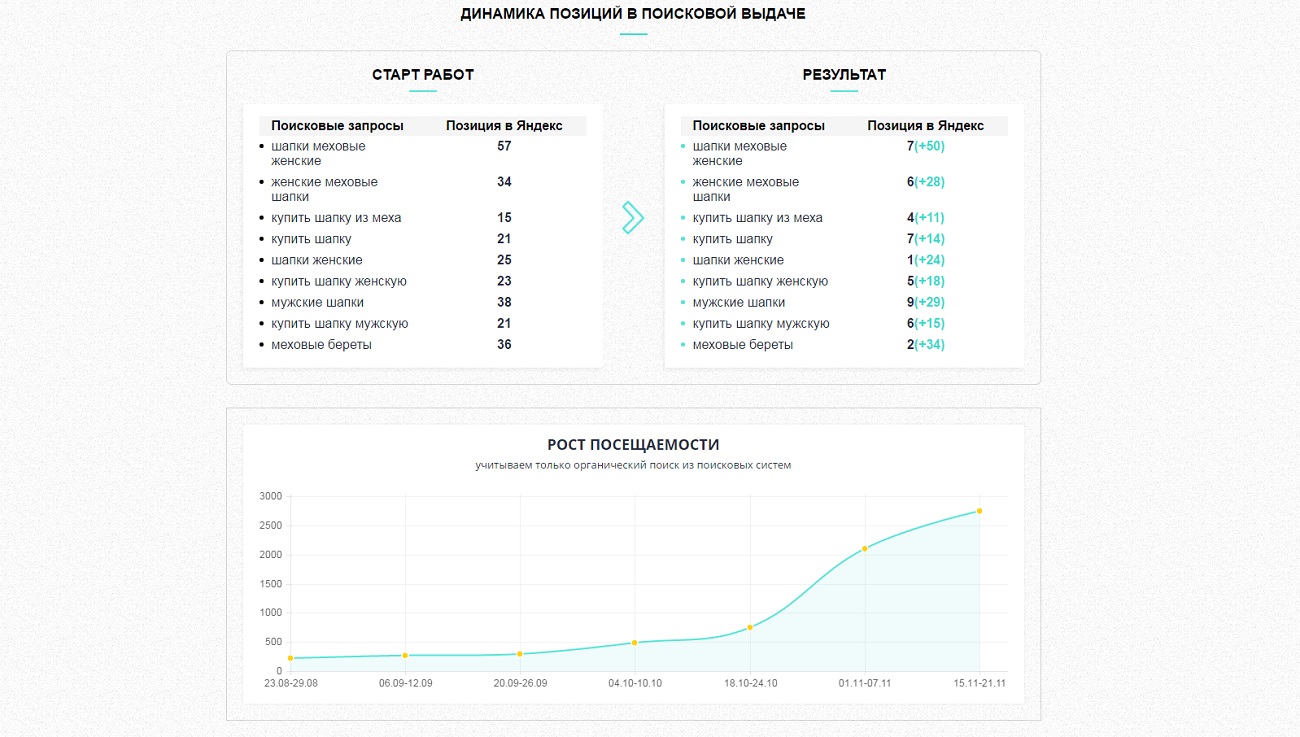Click 'Поисковые запросы' header in start table
The height and width of the screenshot is (737, 1300).
coord(337,126)
